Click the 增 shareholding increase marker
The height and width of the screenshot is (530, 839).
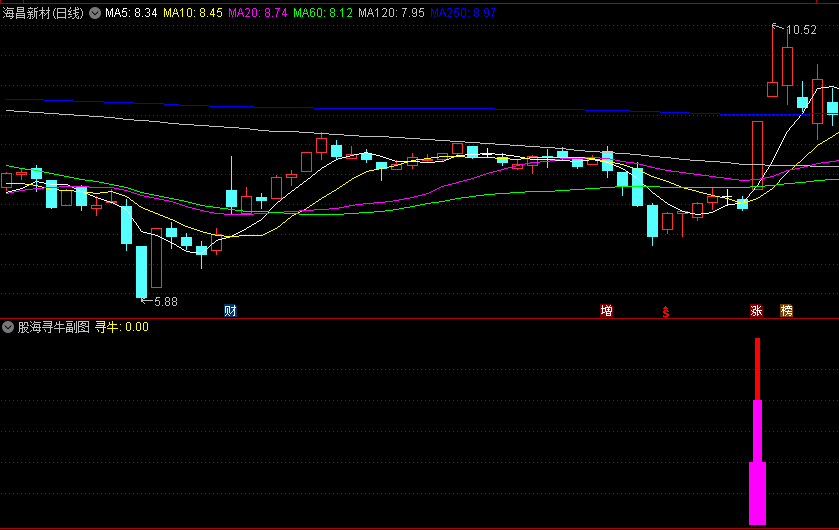pyautogui.click(x=606, y=311)
